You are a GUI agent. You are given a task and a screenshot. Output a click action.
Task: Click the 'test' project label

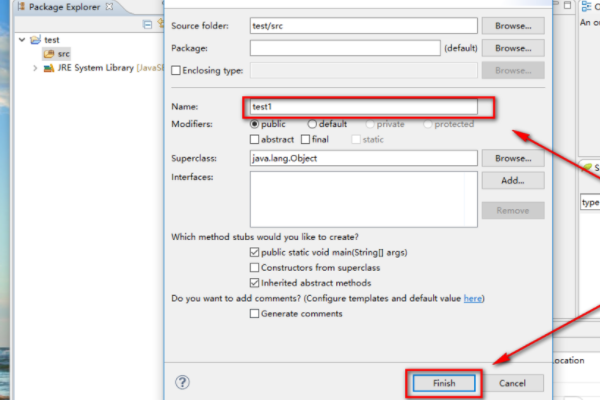pos(52,40)
